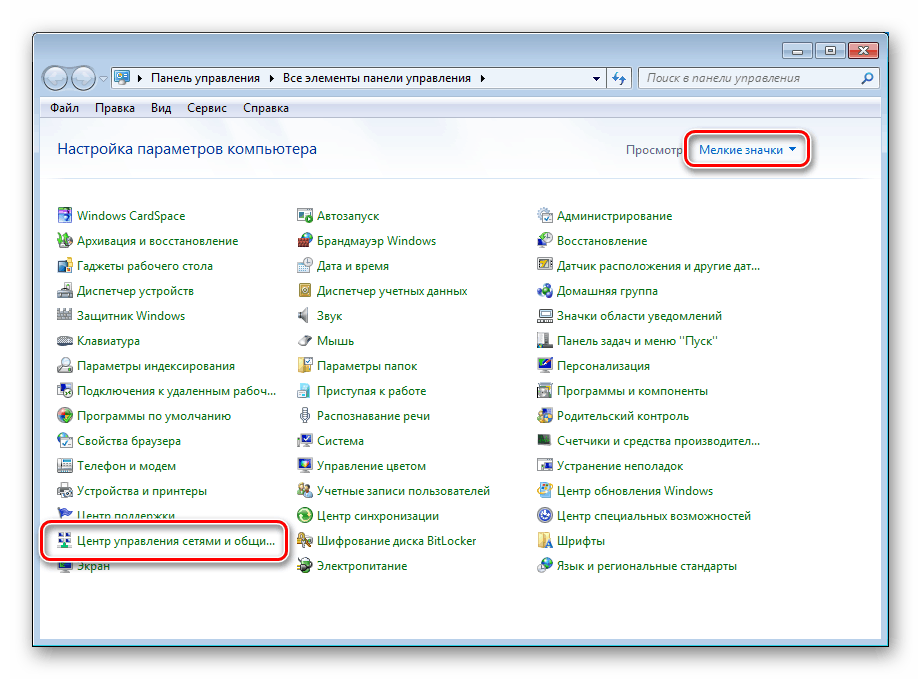Open the Windows CardSpace icon
921x679 pixels.
tap(65, 216)
